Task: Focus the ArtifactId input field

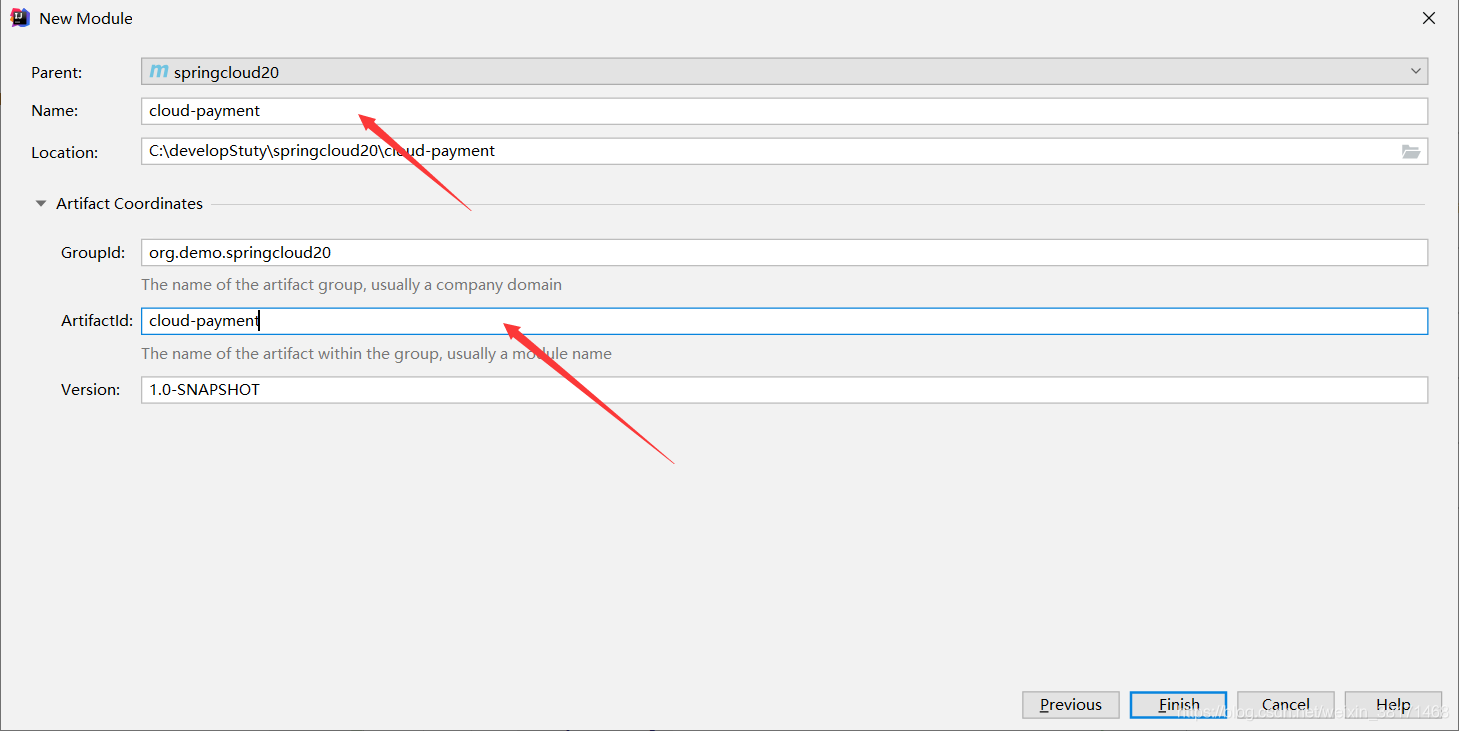Action: click(784, 321)
